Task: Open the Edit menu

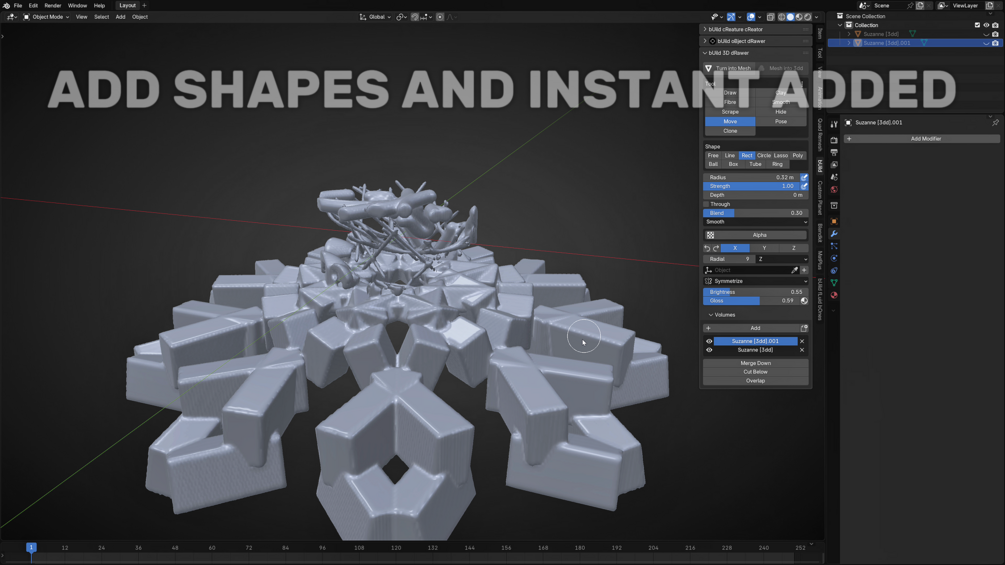Action: pyautogui.click(x=33, y=5)
